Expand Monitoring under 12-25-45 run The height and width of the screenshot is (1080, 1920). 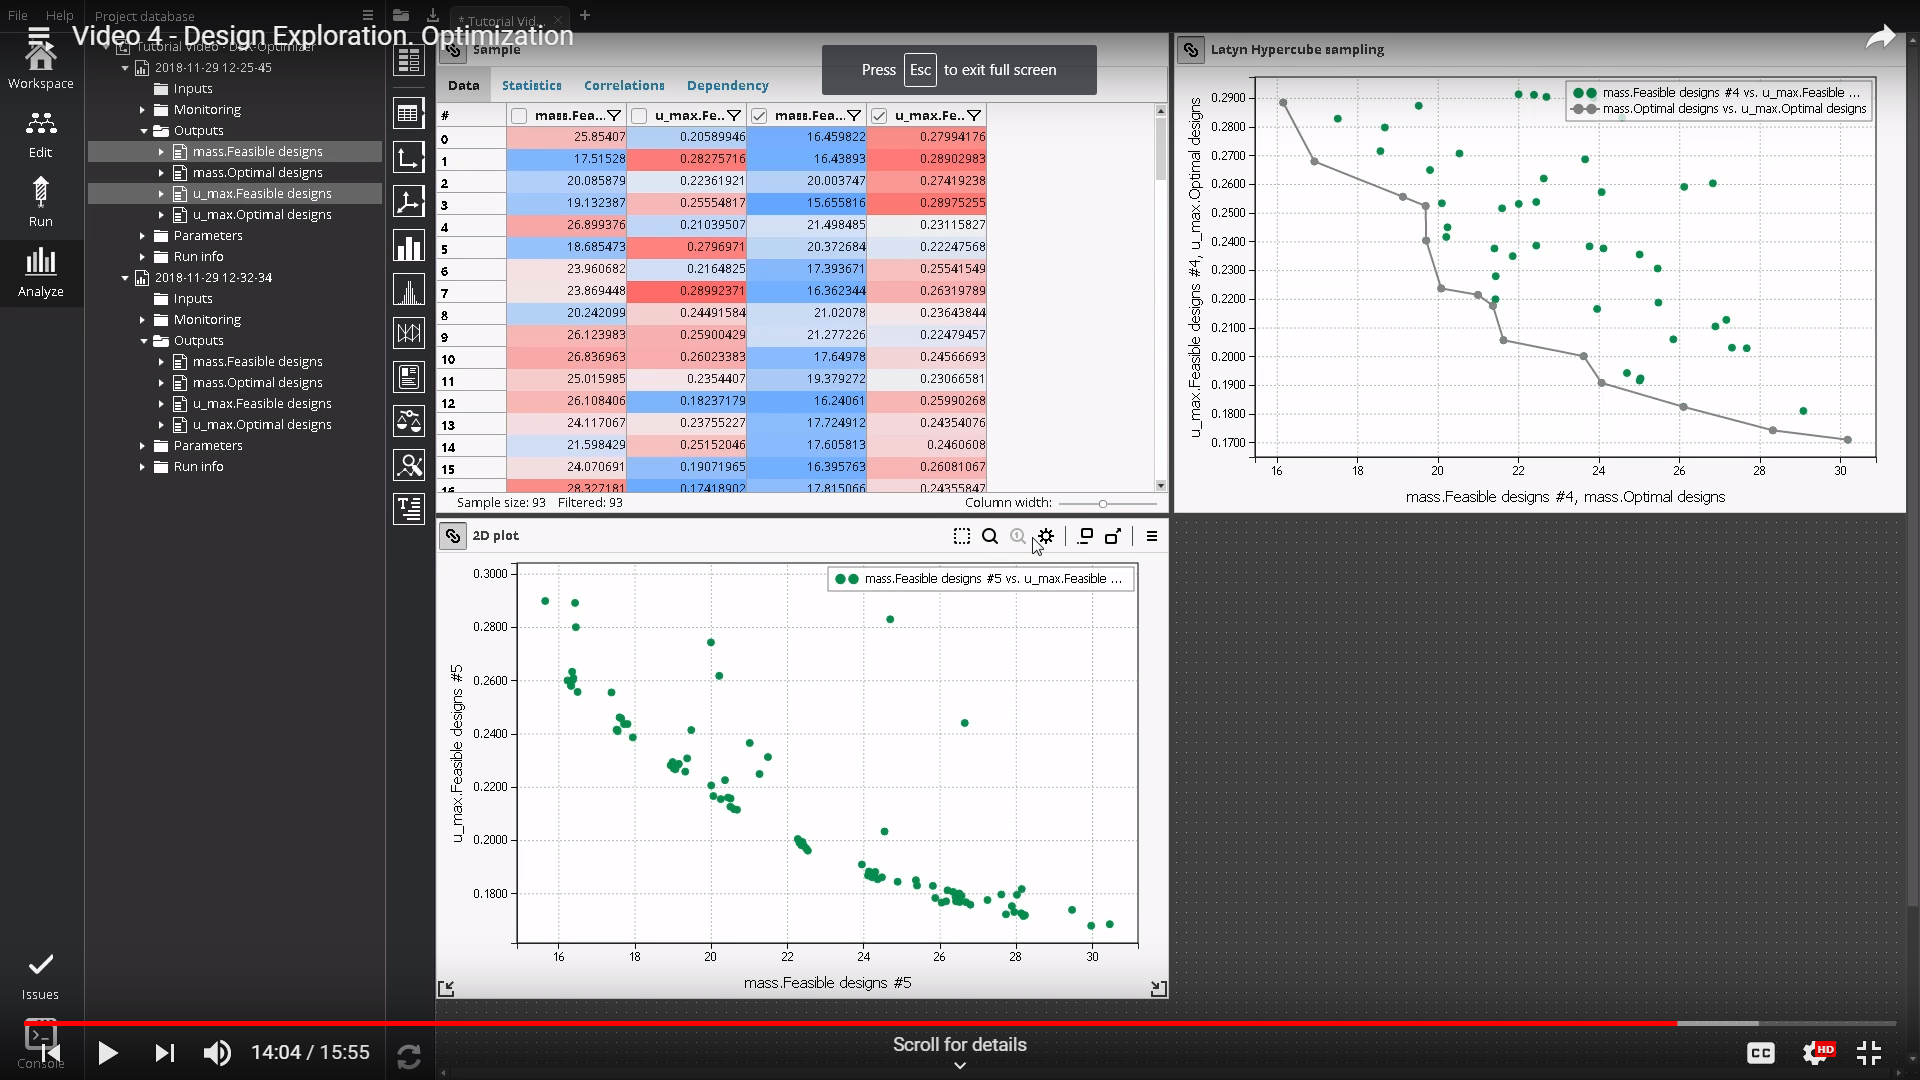(x=142, y=110)
